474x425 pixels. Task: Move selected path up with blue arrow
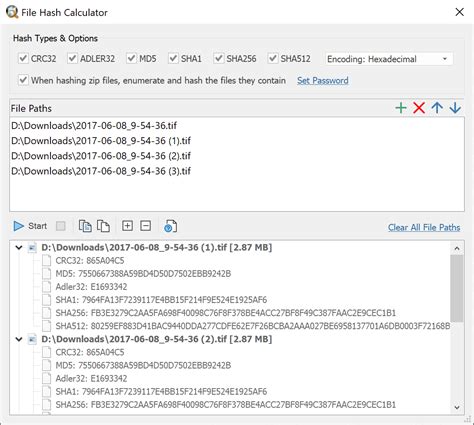437,108
